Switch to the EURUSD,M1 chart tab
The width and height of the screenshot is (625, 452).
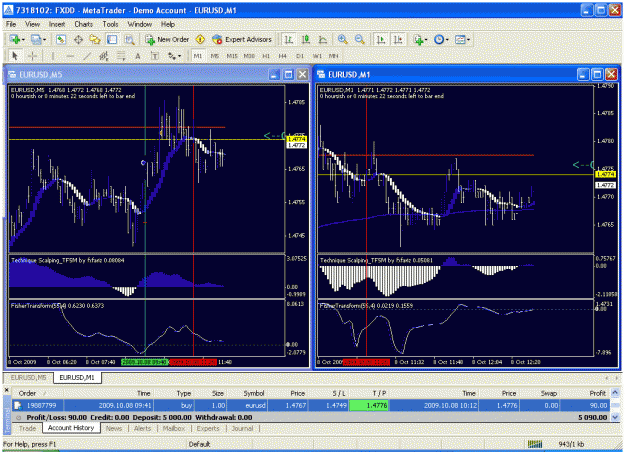(x=77, y=377)
